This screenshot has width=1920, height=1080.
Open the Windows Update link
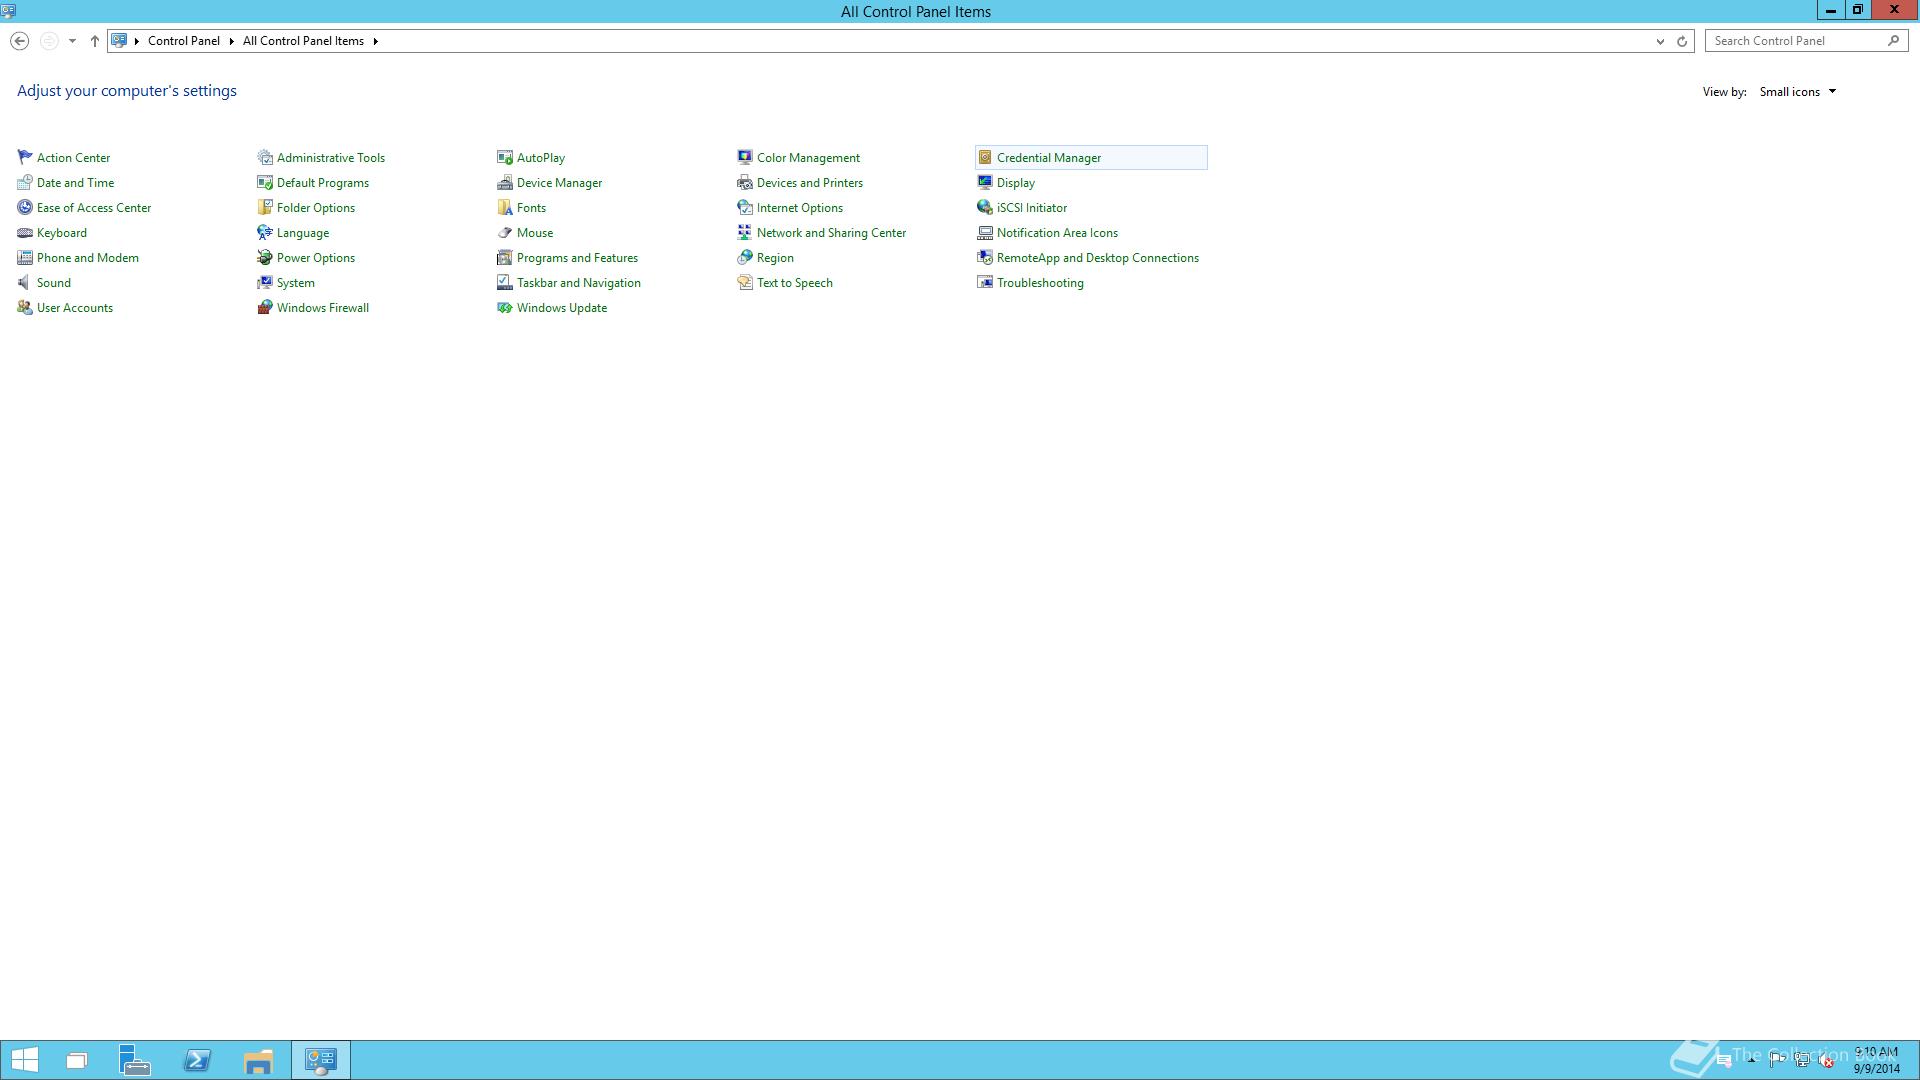(x=561, y=308)
